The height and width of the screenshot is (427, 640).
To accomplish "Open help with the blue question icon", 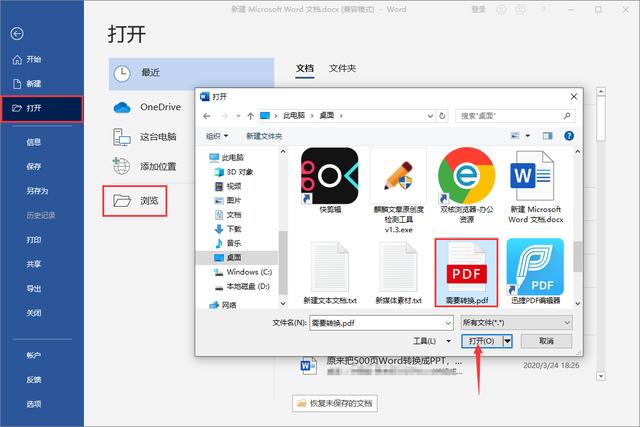I will tap(569, 136).
